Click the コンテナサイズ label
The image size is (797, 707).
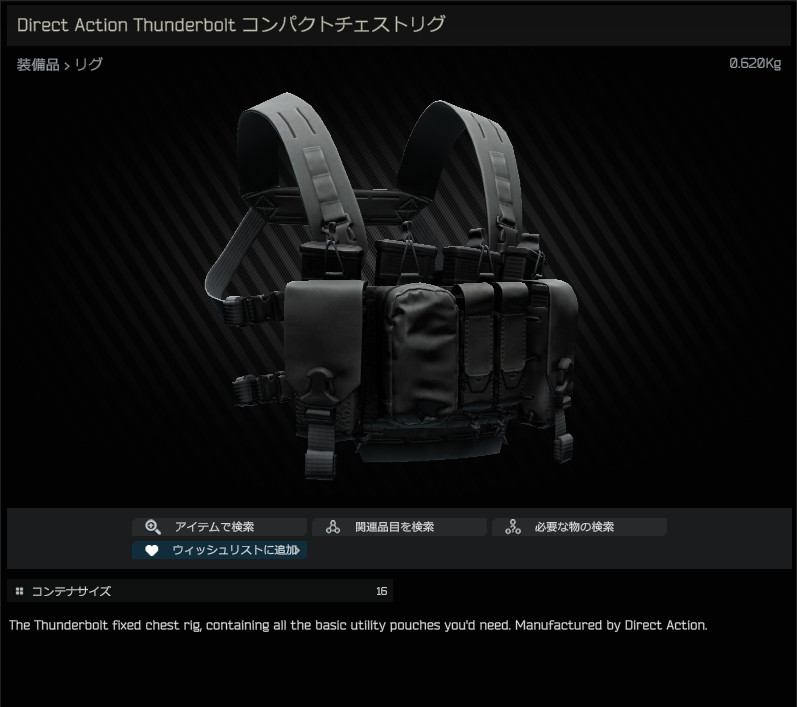click(71, 591)
